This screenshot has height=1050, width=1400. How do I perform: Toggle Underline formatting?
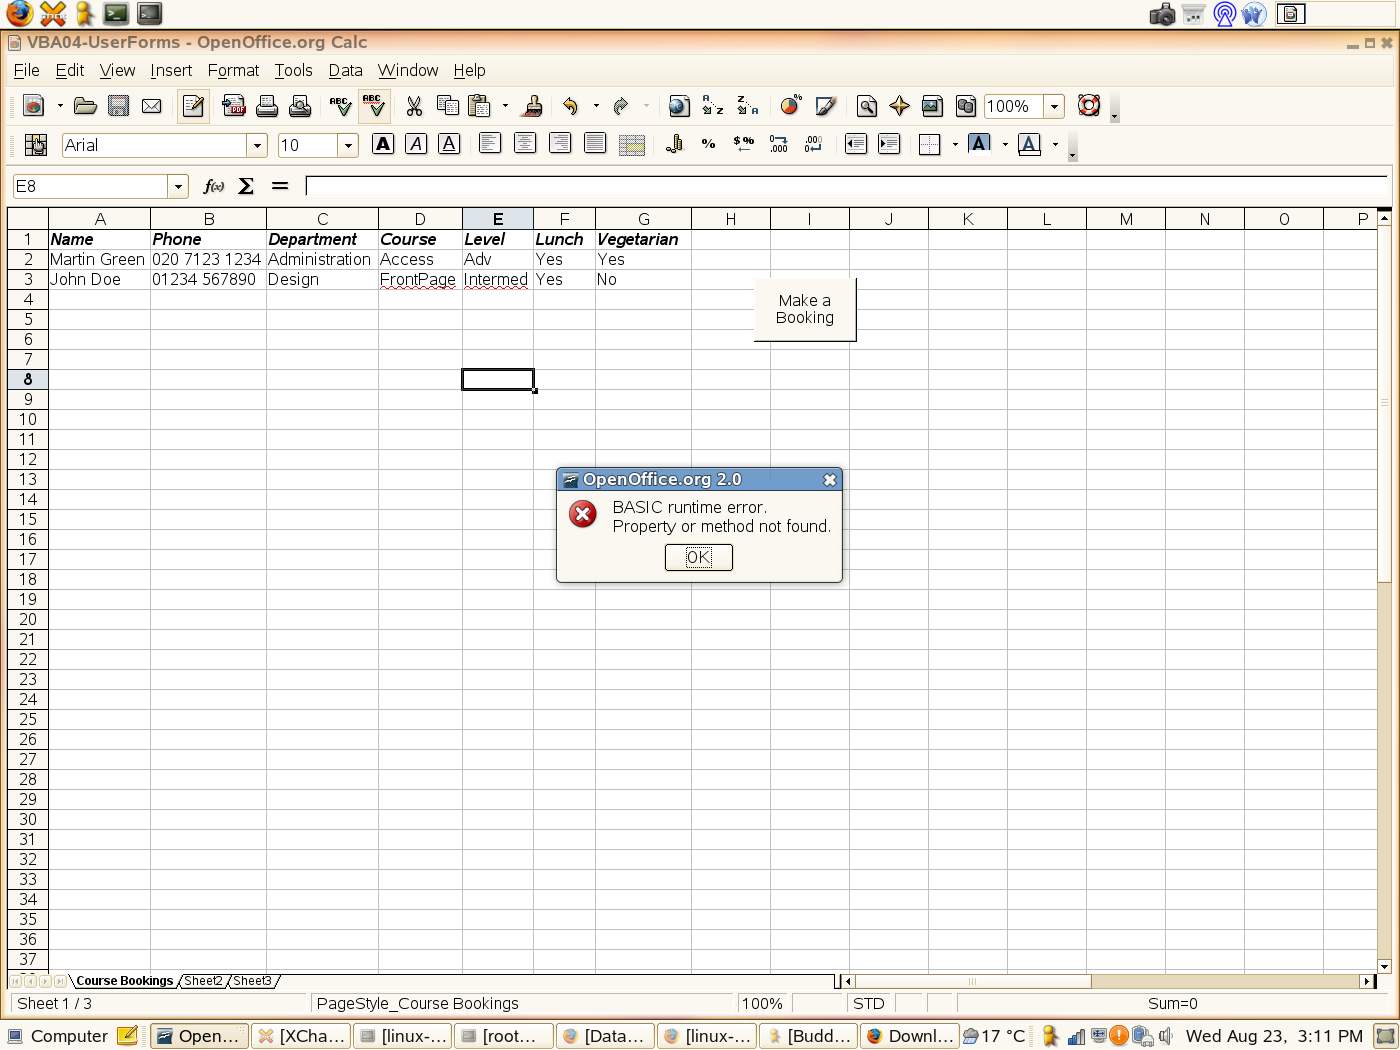(x=449, y=145)
